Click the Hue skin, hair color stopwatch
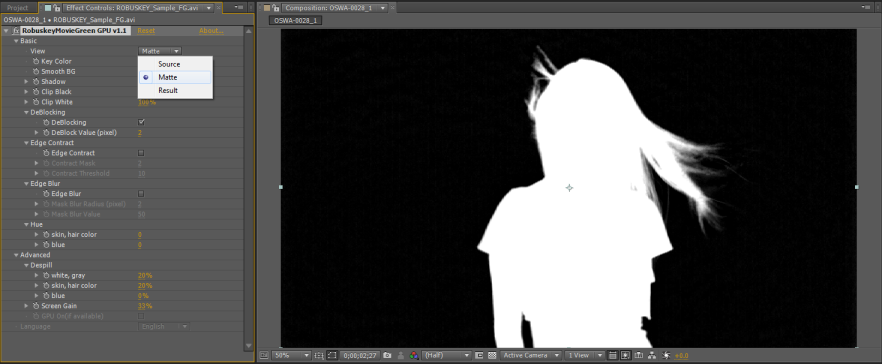882x364 pixels. [x=46, y=234]
